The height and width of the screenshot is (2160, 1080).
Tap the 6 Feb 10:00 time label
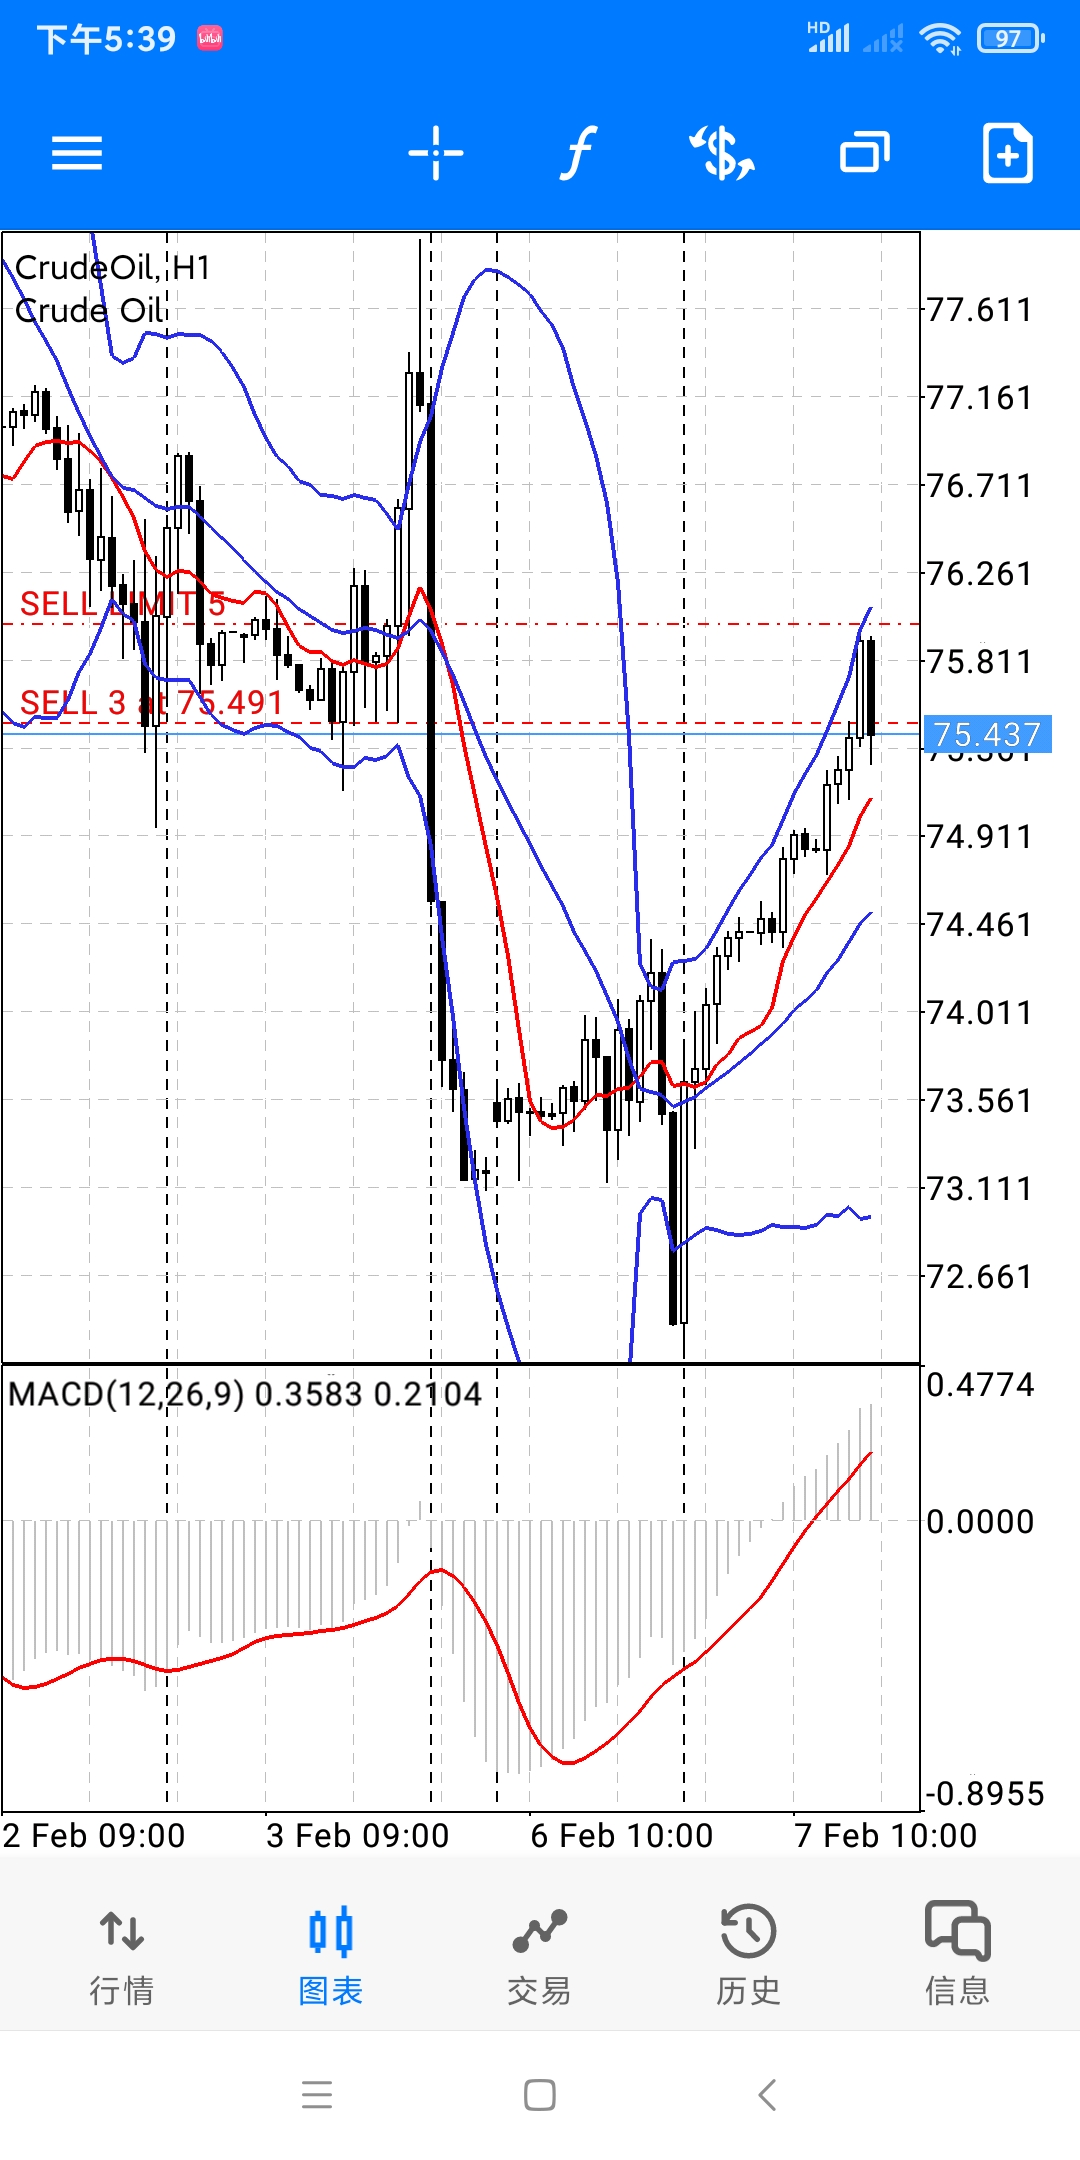point(621,1836)
